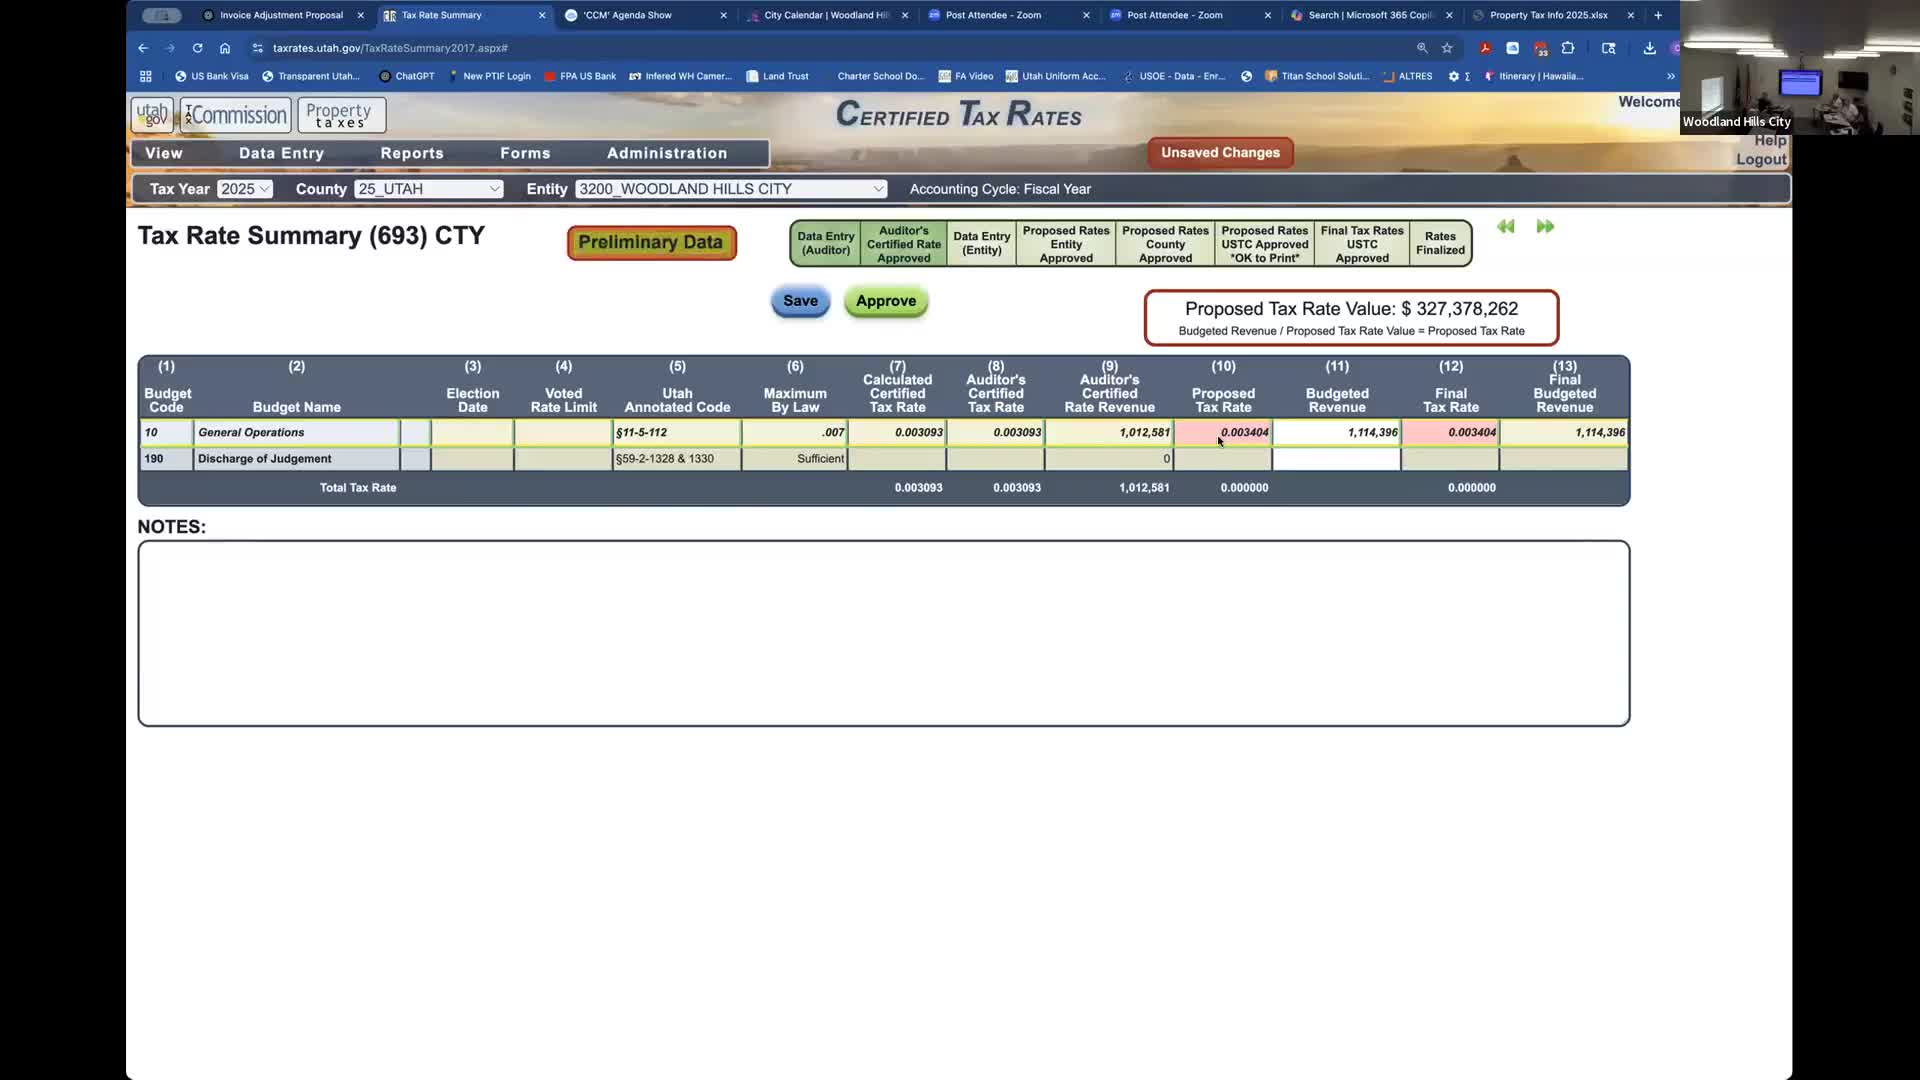Switch to Property Tax Info 2025.xlsx tab
Screen dimensions: 1920x1080
[1548, 15]
